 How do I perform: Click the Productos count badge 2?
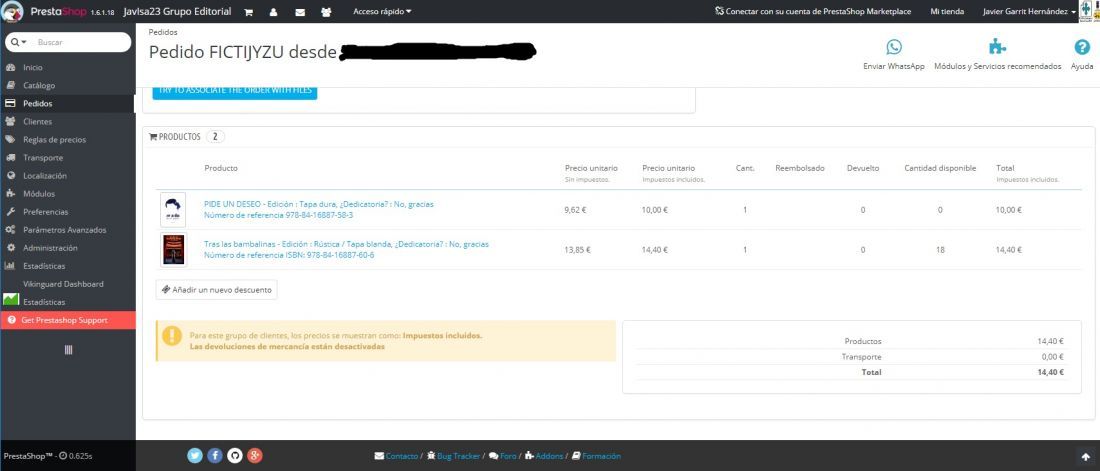(215, 137)
